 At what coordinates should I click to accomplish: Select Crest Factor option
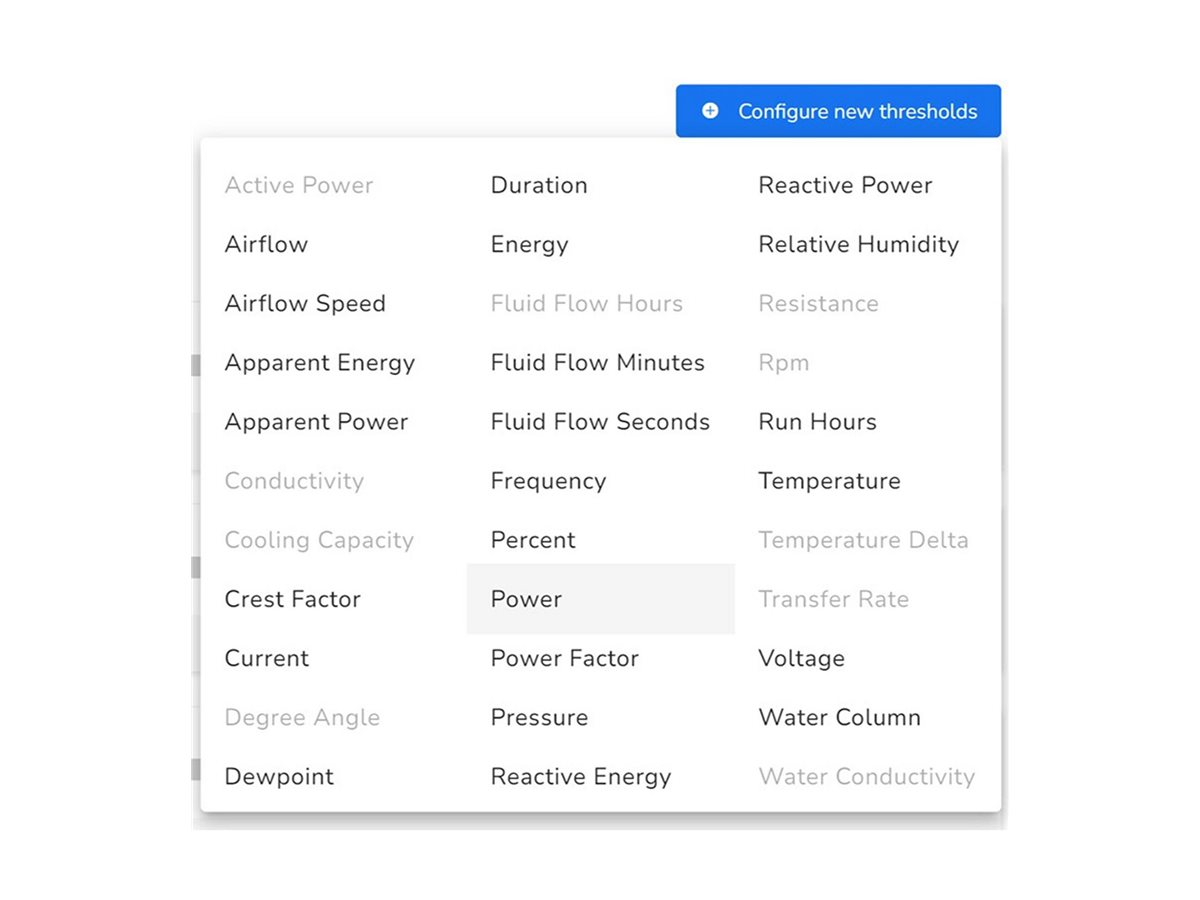point(292,599)
